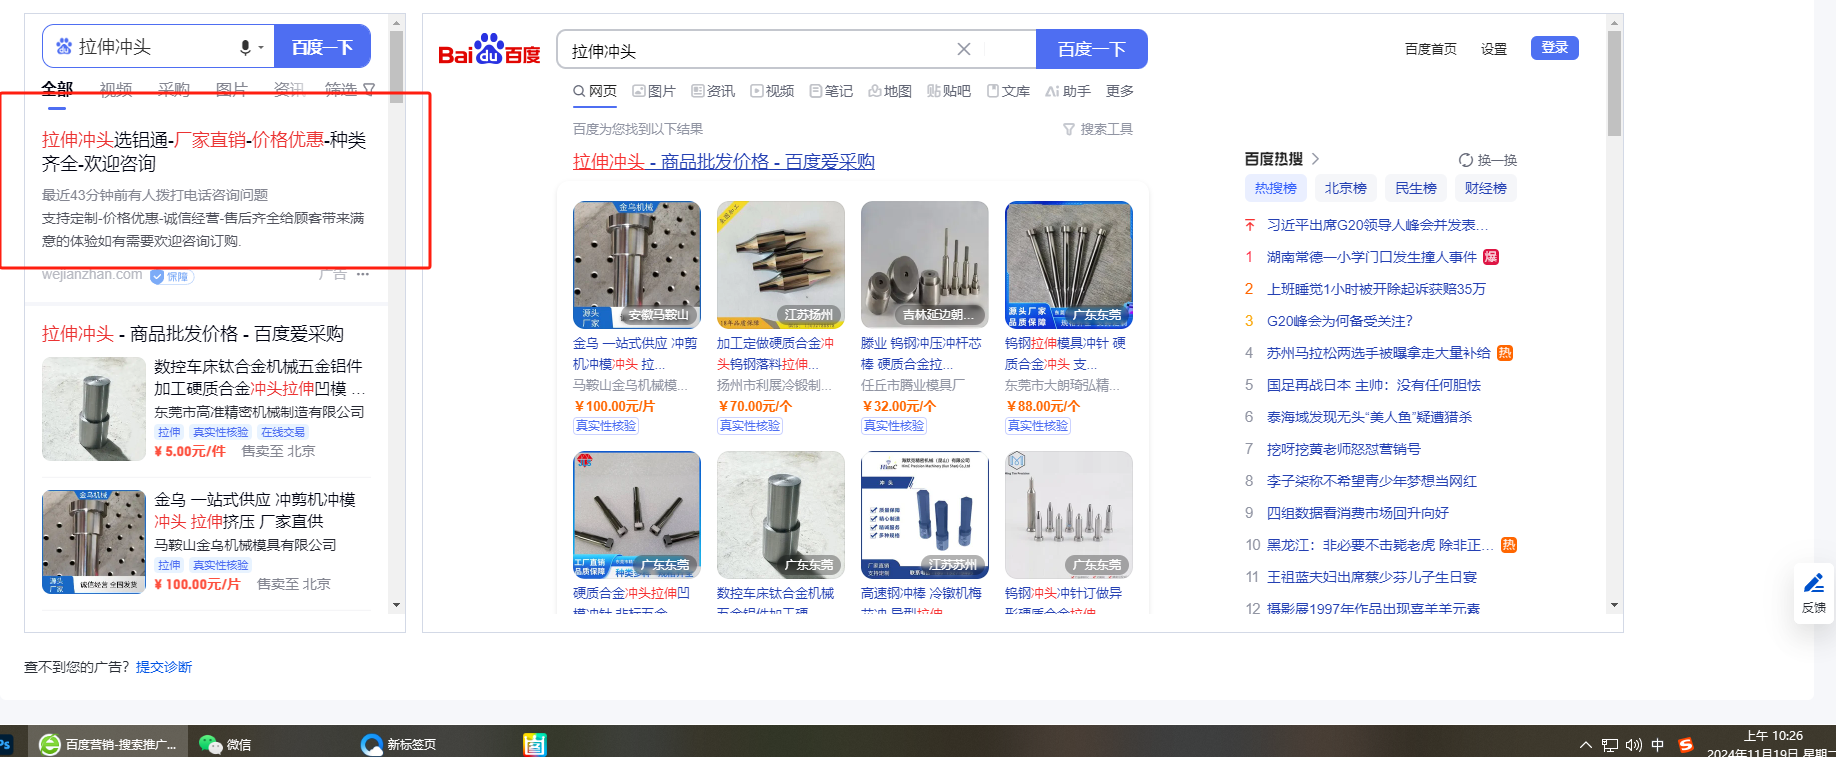Click price ¥32.00元/个

[x=899, y=406]
